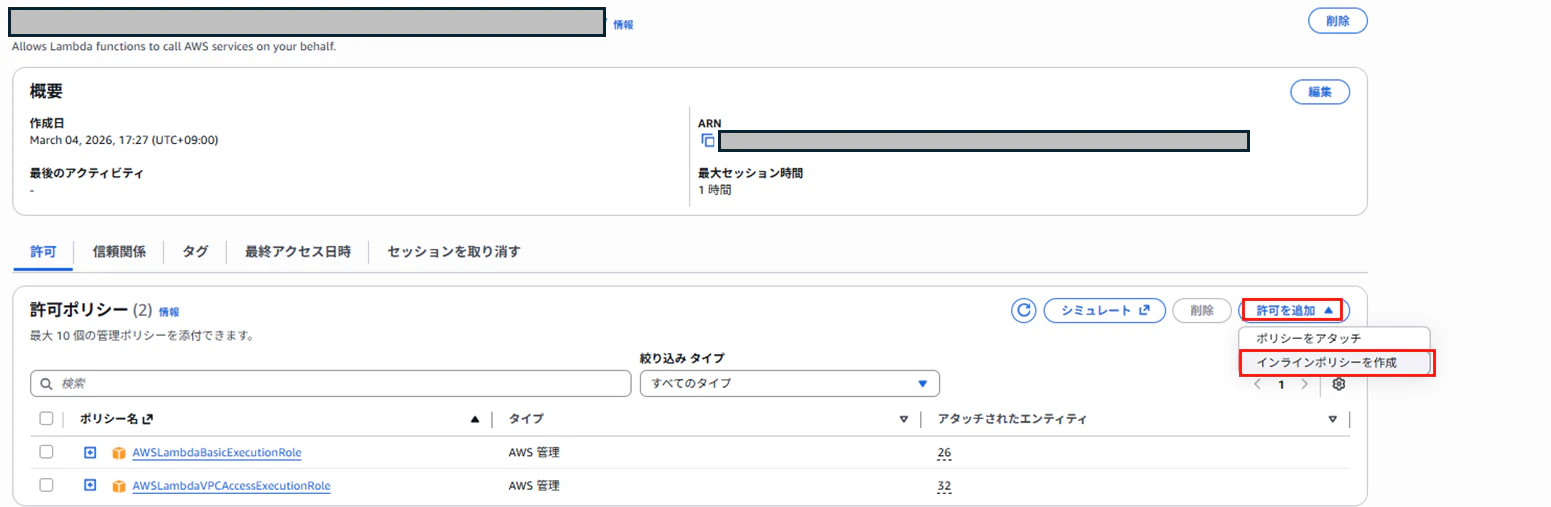
Task: Open the 許可を追加 dropdown button
Action: click(1294, 310)
